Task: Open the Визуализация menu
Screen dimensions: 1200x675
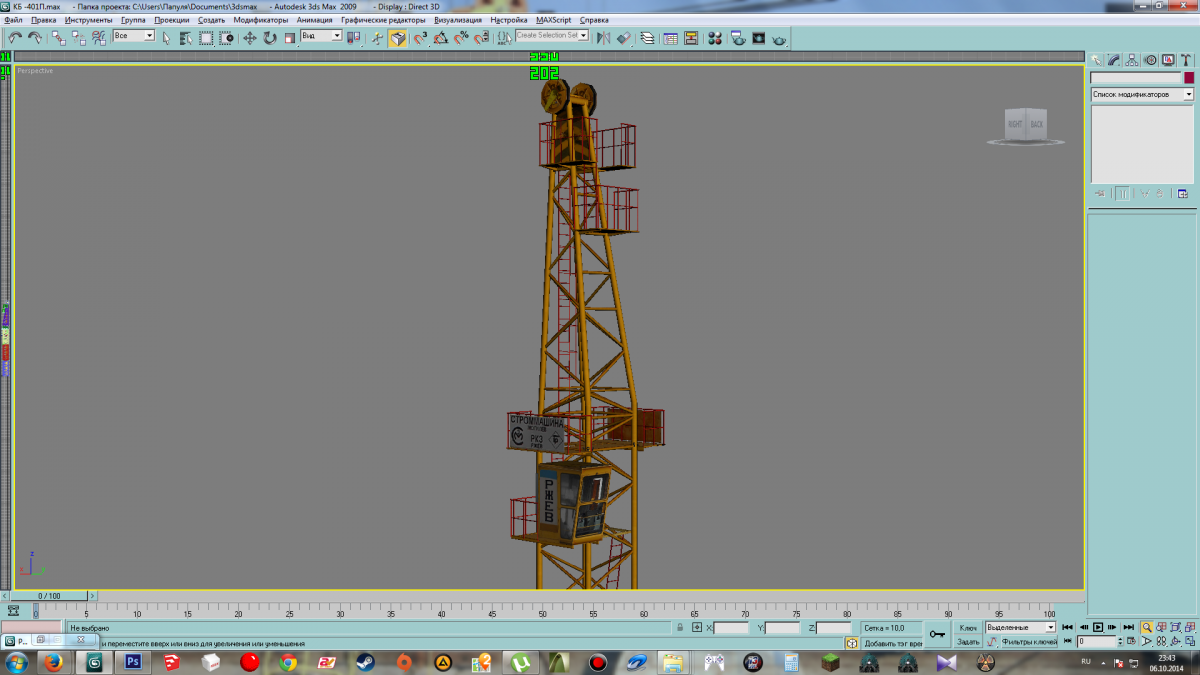Action: [458, 20]
